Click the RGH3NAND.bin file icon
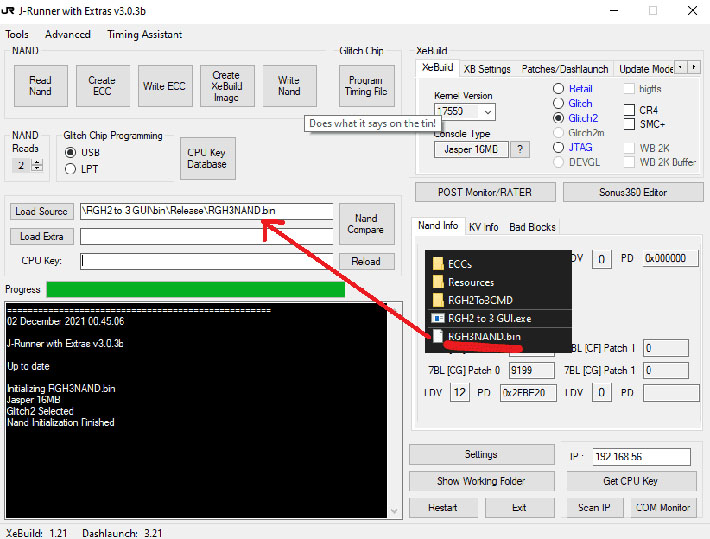Screen dimensions: 710x539 [438, 336]
